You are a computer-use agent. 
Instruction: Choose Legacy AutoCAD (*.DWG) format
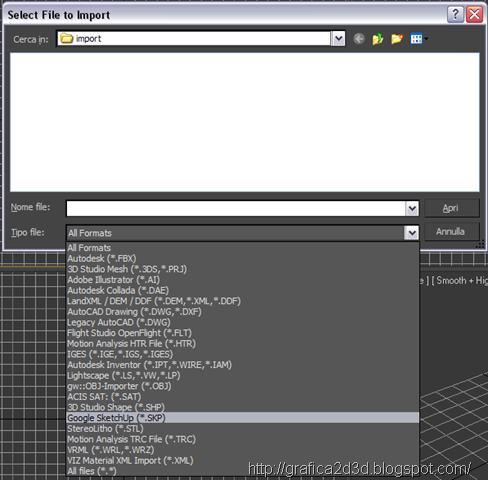242,322
